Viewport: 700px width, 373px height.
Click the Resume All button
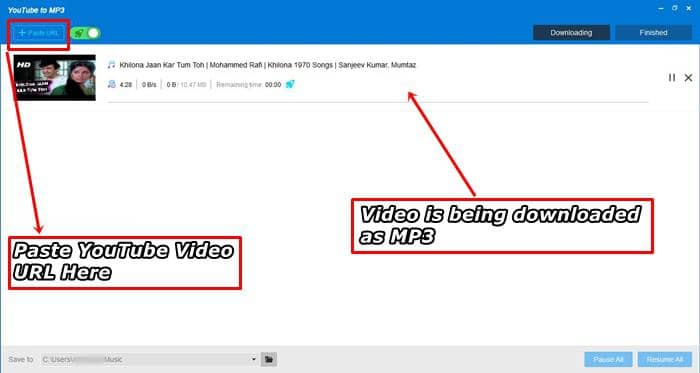[665, 359]
